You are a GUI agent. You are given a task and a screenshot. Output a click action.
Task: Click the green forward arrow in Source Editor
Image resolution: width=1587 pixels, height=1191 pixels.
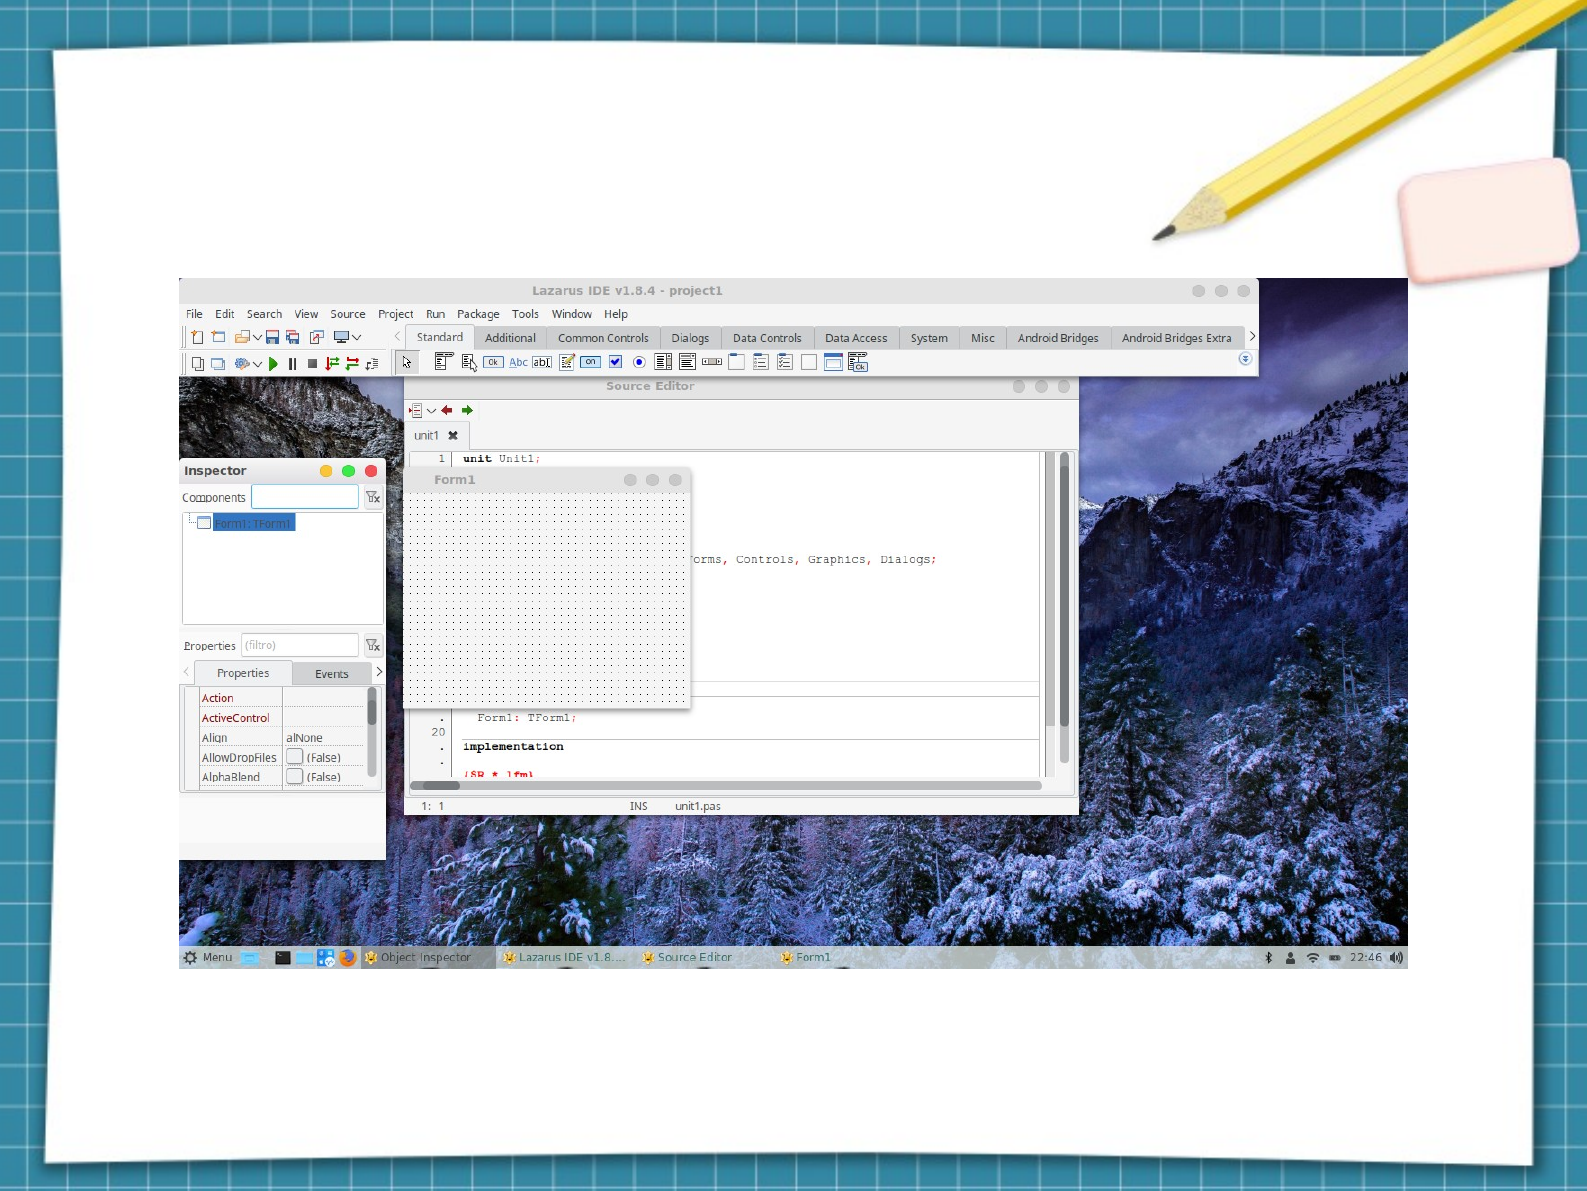[467, 410]
